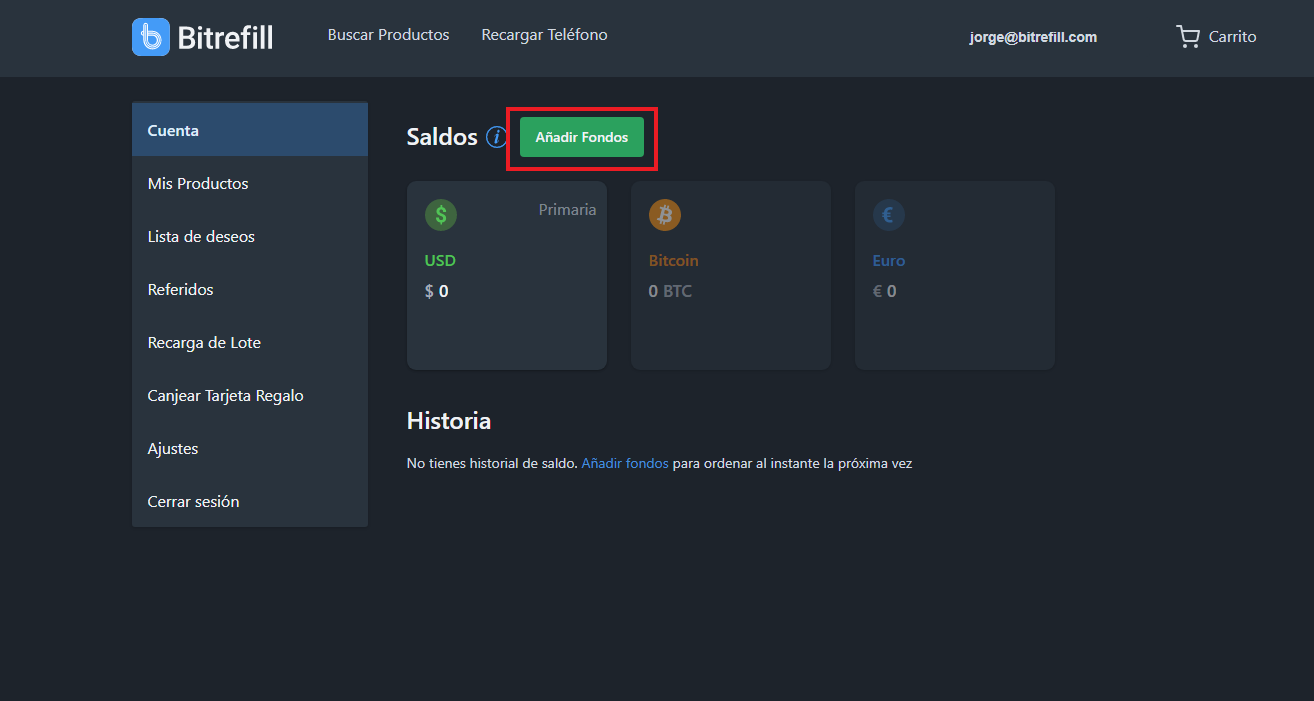The image size is (1314, 701).
Task: Click the blue Euro icon
Action: pyautogui.click(x=889, y=214)
